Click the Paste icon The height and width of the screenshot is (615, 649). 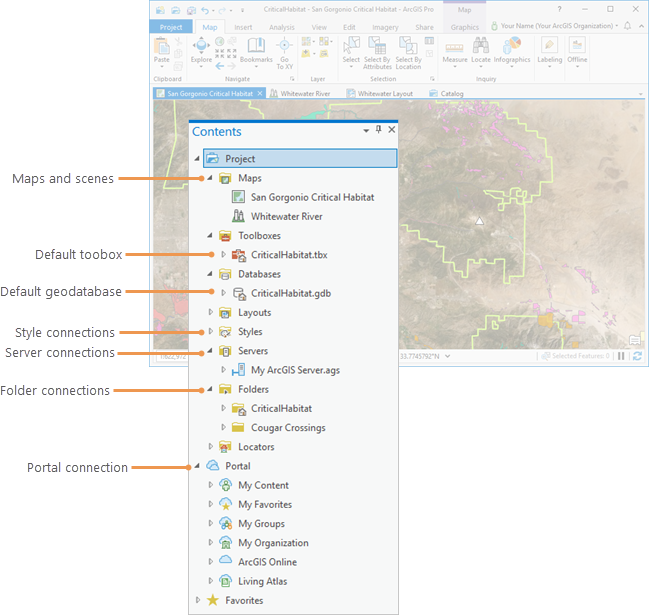(161, 46)
